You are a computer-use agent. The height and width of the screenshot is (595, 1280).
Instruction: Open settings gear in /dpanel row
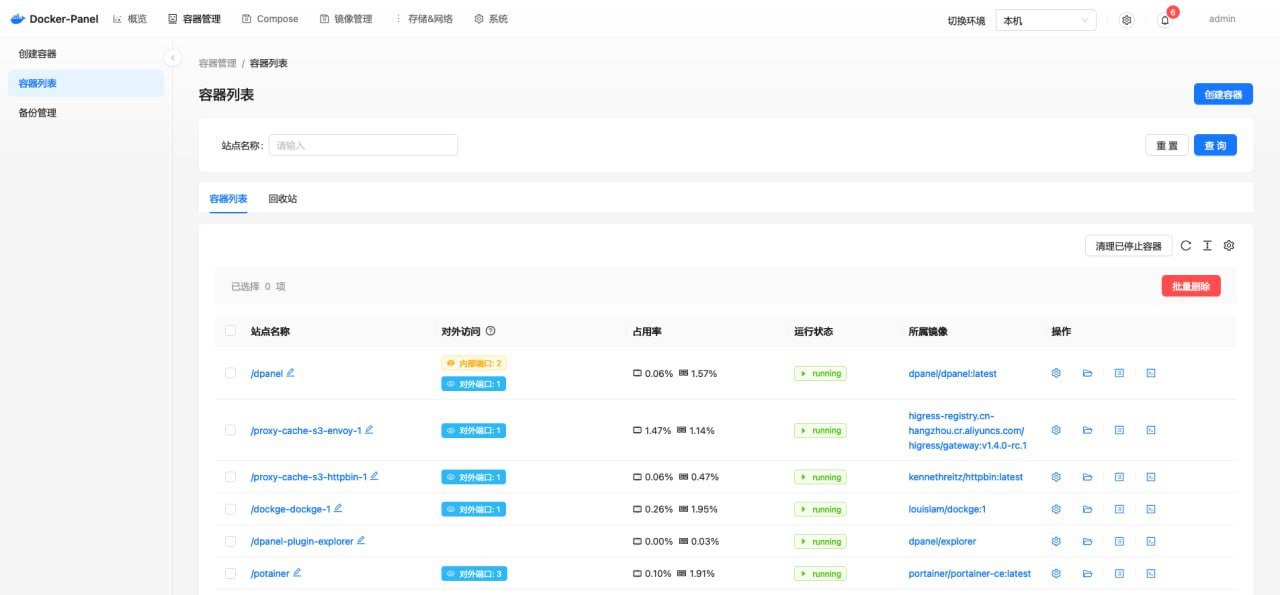click(x=1055, y=373)
